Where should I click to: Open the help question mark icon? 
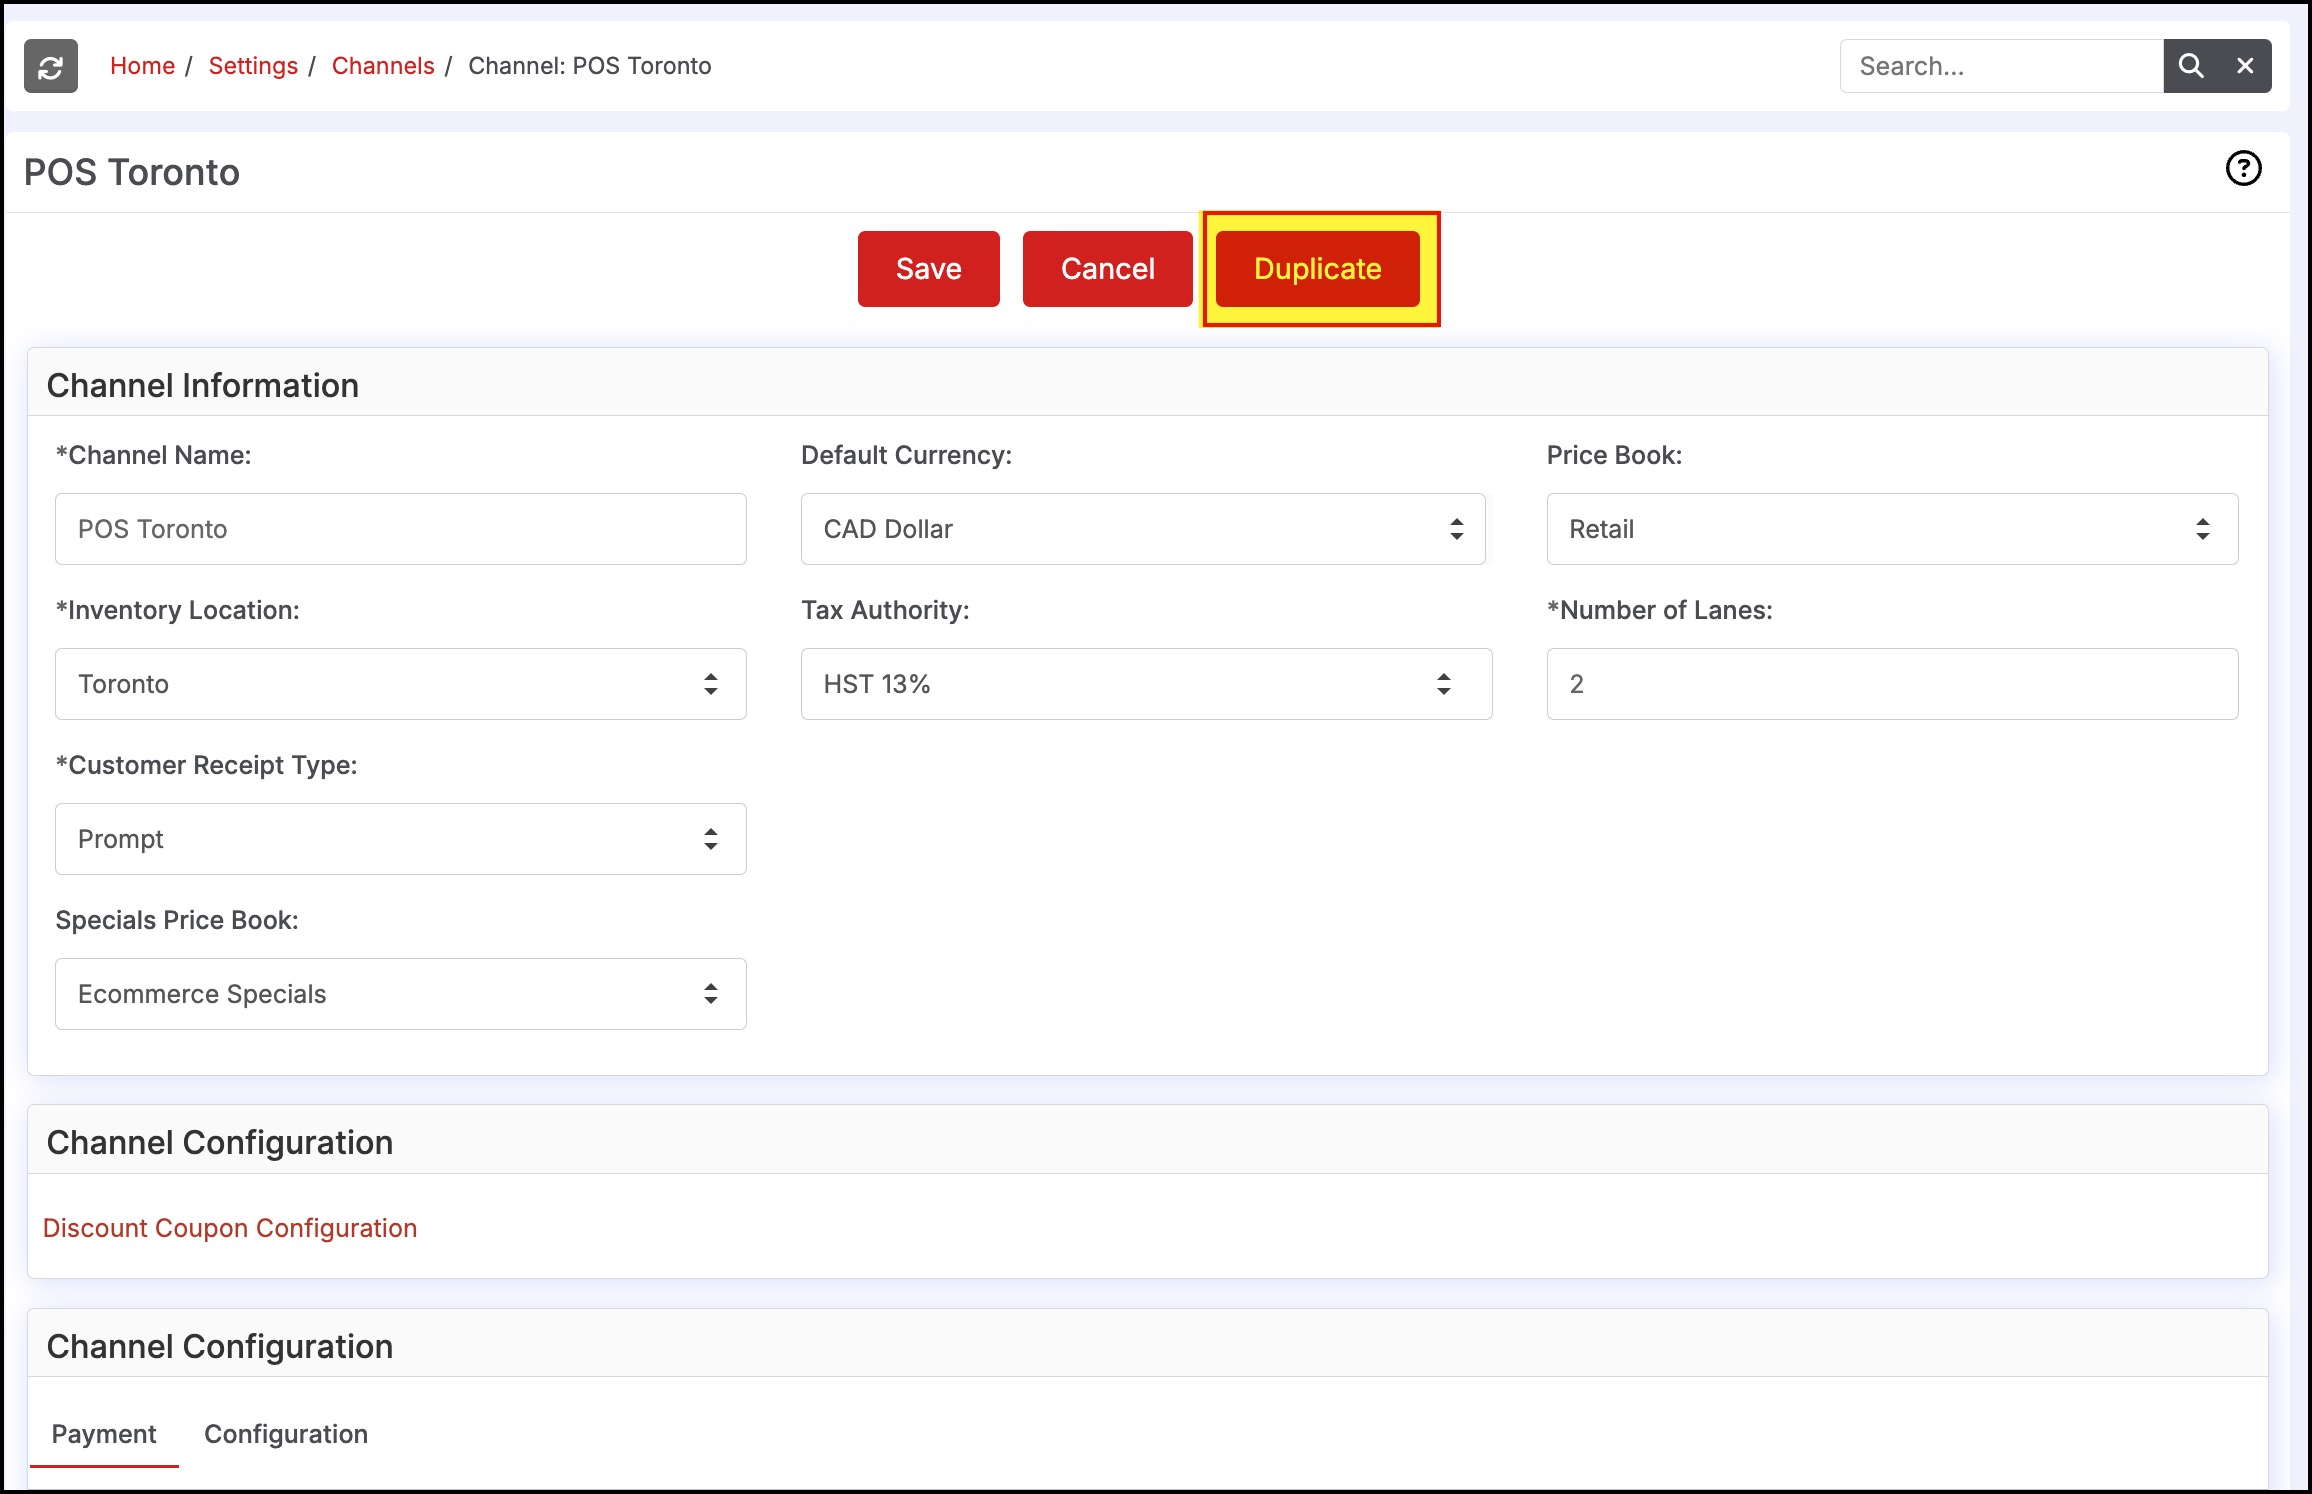click(x=2243, y=168)
